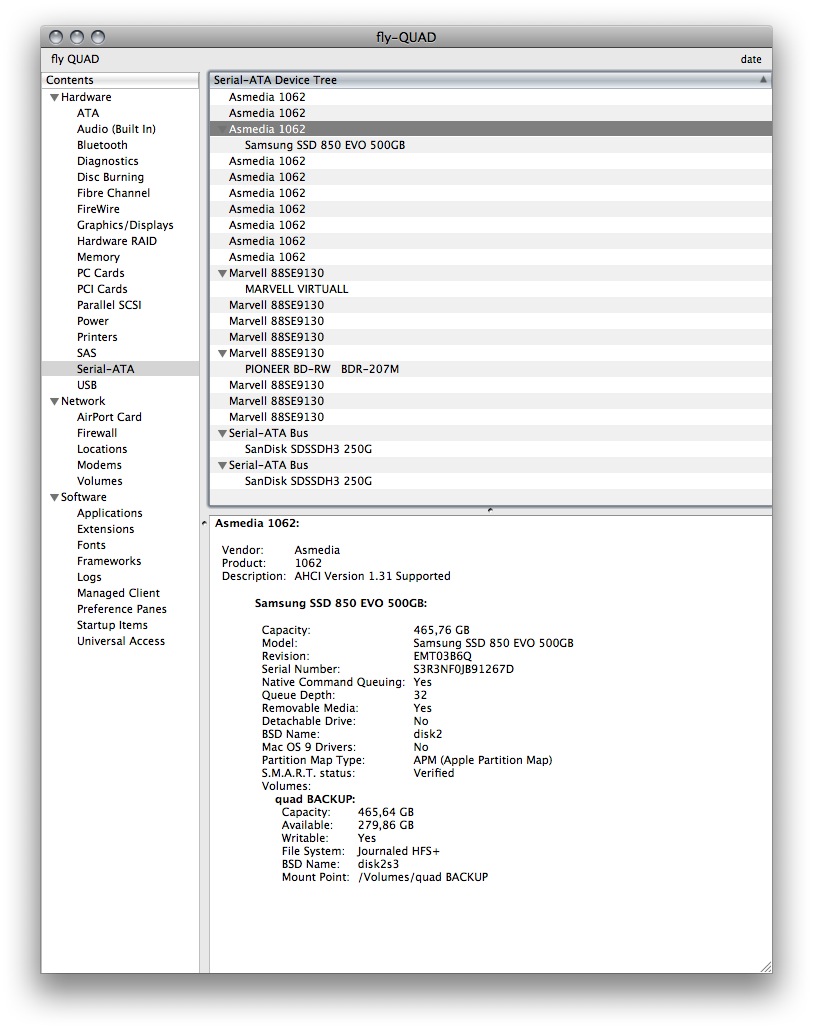Image resolution: width=813 pixels, height=1029 pixels.
Task: Click the Contents sidebar header
Action: tap(120, 80)
